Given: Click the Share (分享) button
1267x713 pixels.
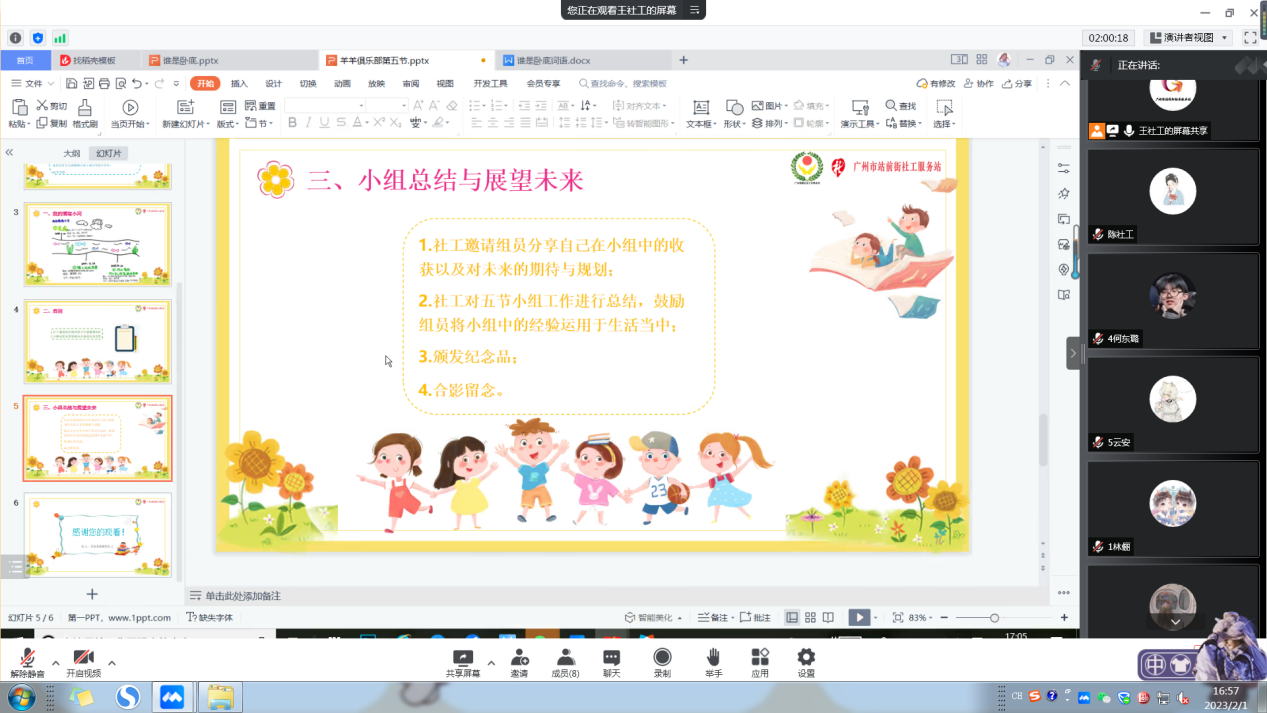Looking at the screenshot, I should [x=1017, y=84].
